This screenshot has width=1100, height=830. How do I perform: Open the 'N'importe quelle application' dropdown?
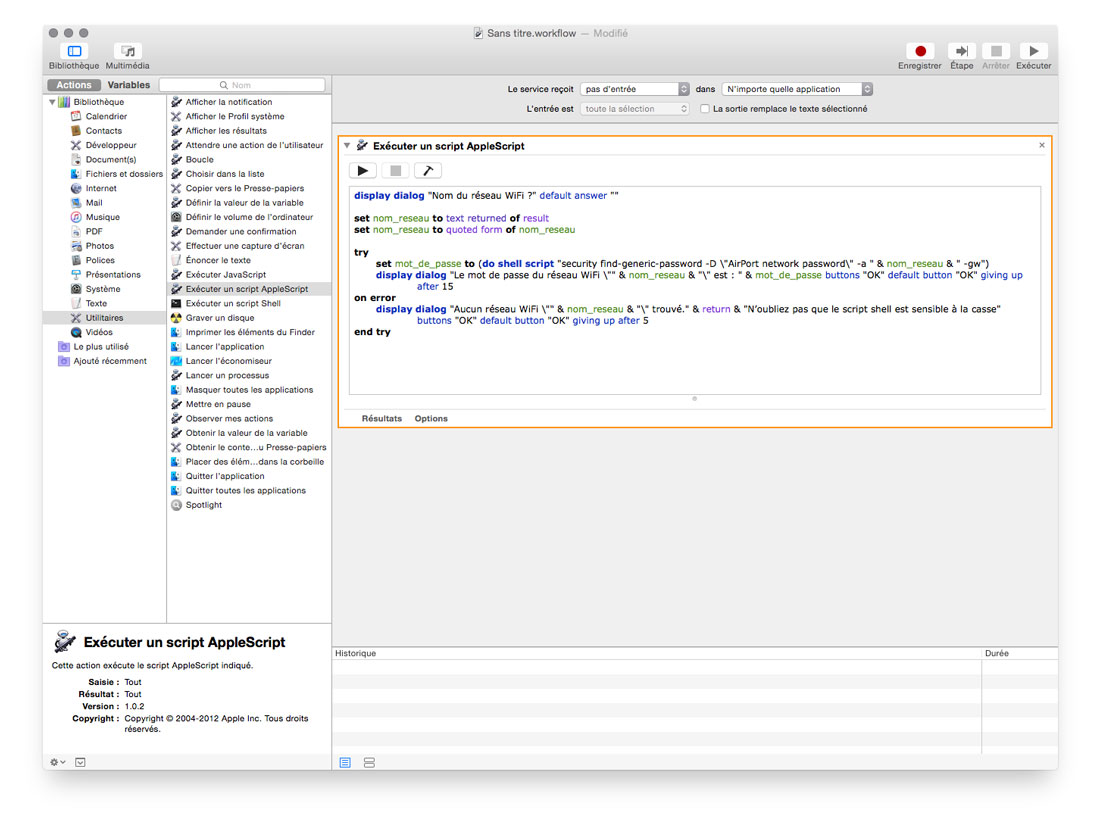tap(797, 89)
